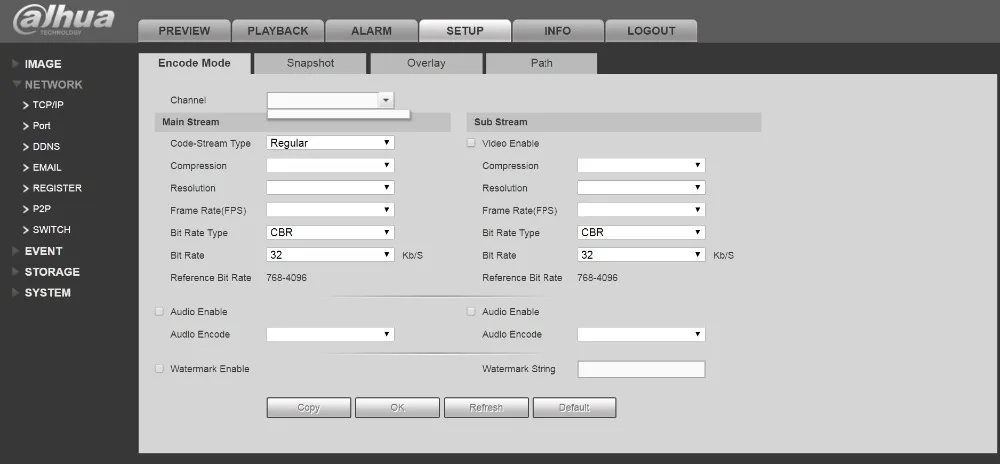The height and width of the screenshot is (464, 1000).
Task: Open Sub Stream Bit Rate Type dropdown
Action: pyautogui.click(x=642, y=232)
